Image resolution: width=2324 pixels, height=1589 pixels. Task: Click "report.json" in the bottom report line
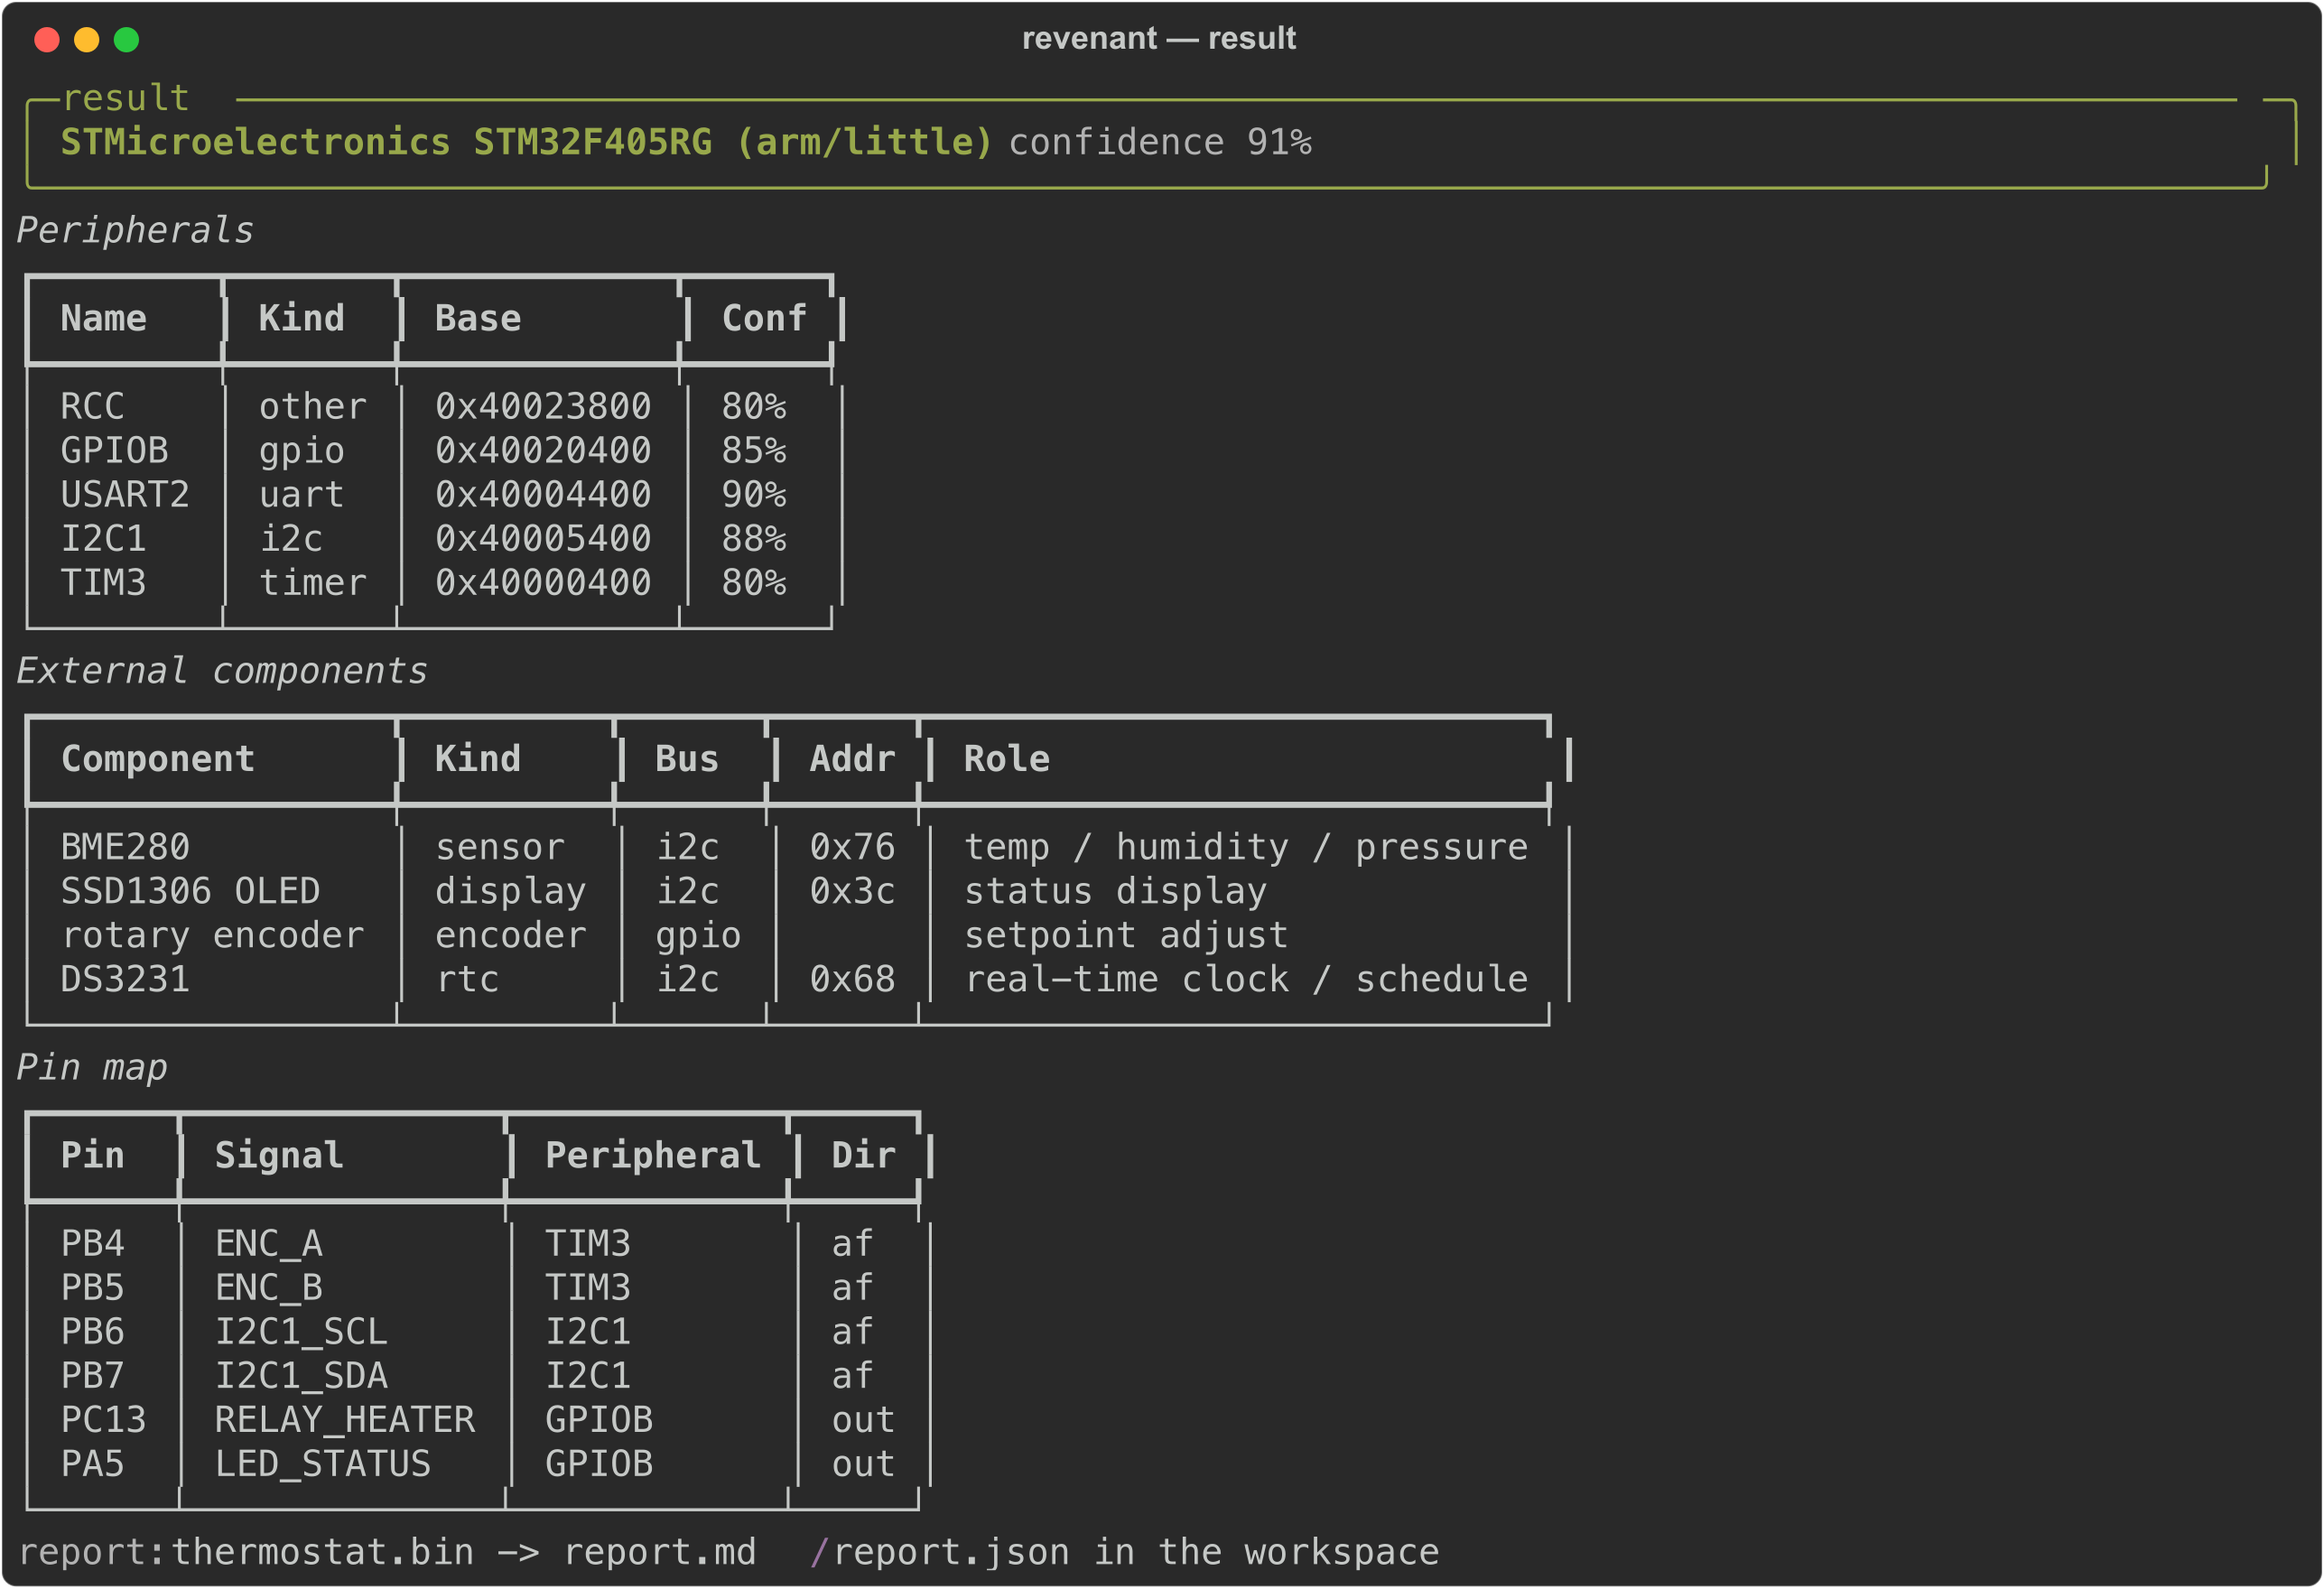click(x=951, y=1553)
